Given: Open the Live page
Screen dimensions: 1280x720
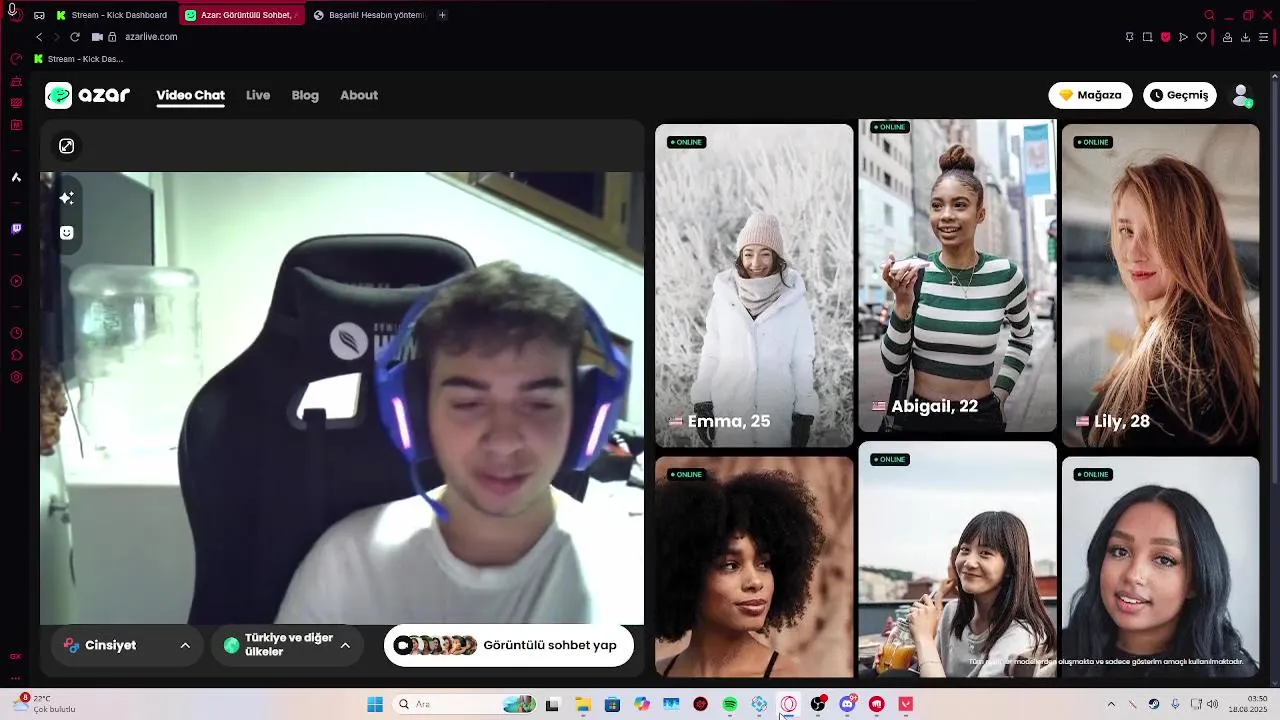Looking at the screenshot, I should [258, 95].
